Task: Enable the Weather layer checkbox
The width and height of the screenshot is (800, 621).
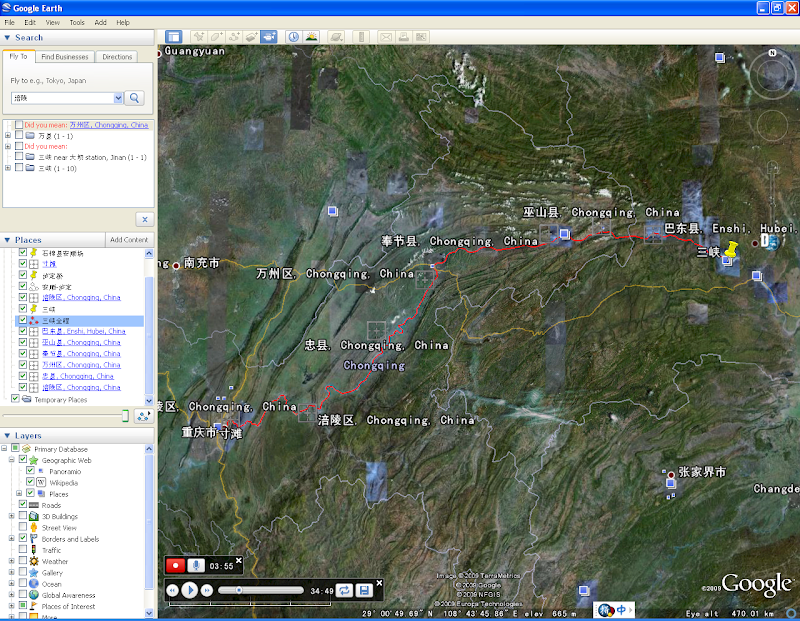Action: coord(22,560)
